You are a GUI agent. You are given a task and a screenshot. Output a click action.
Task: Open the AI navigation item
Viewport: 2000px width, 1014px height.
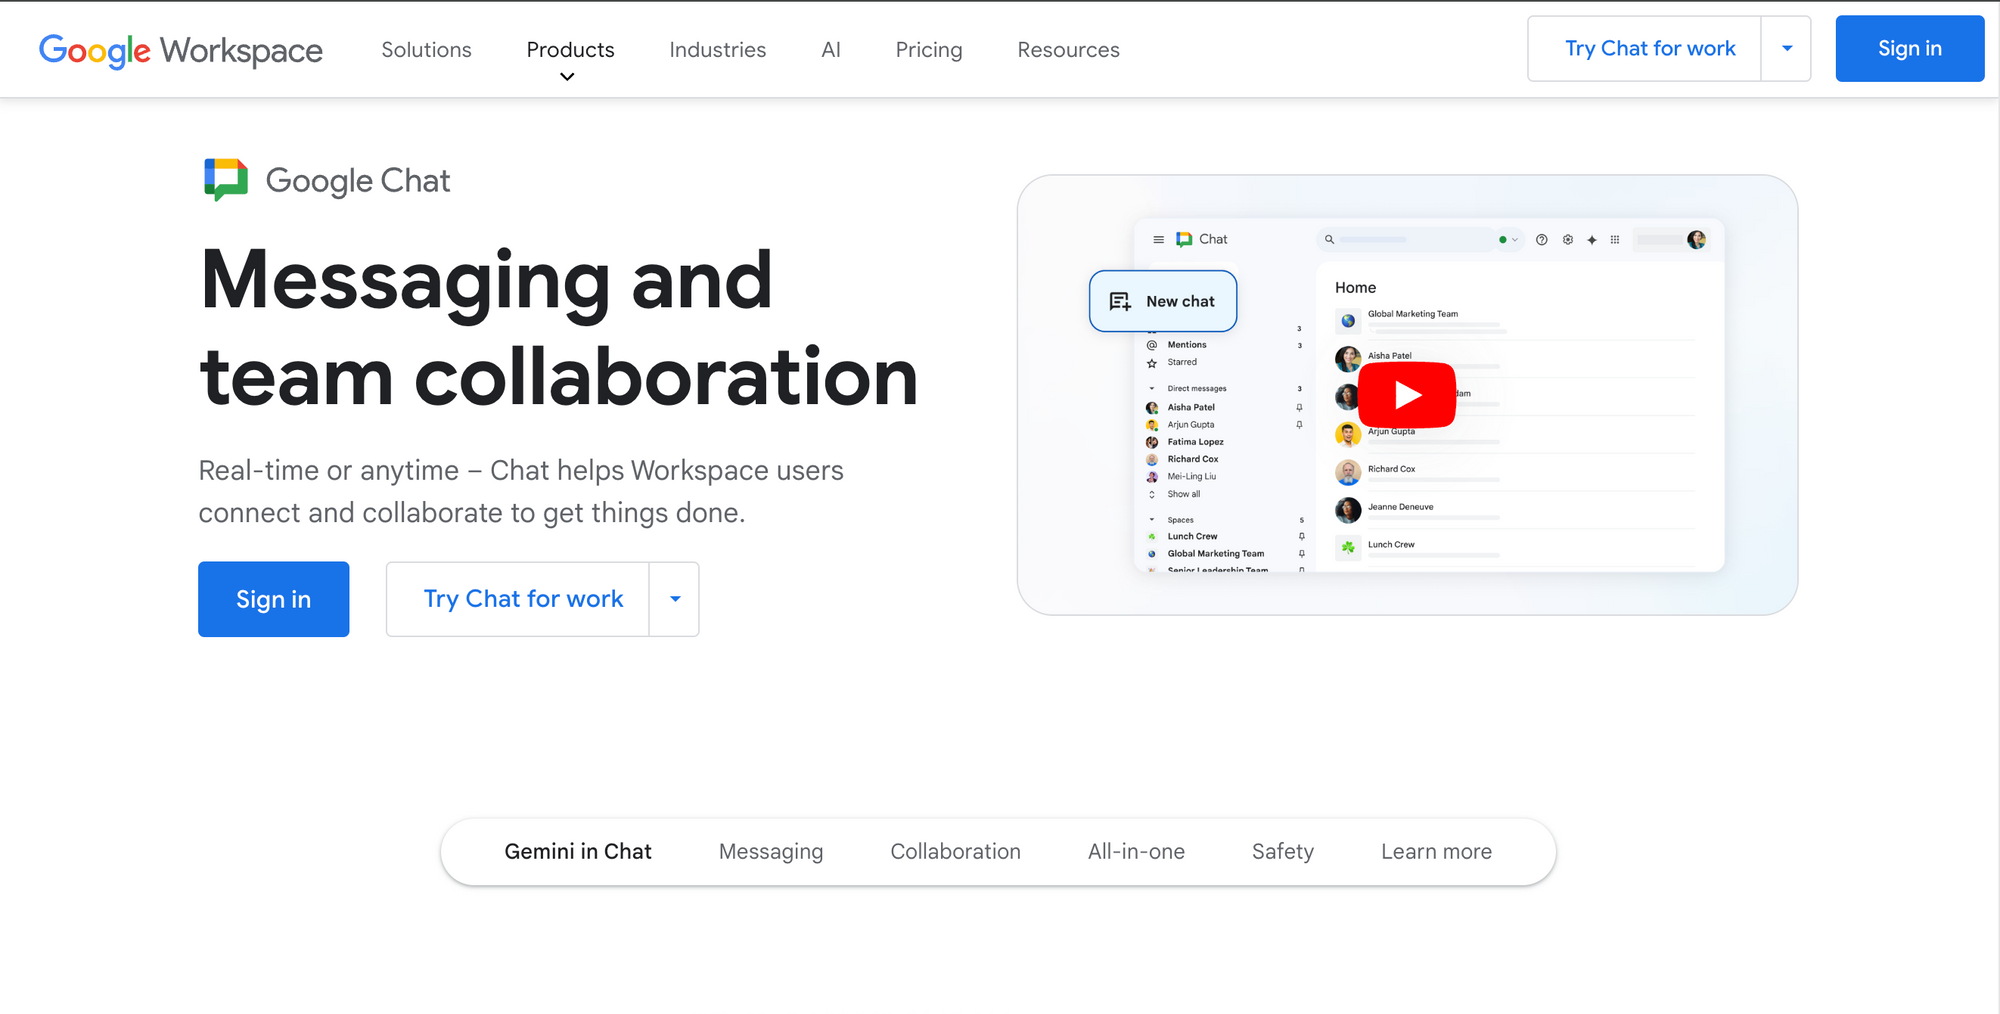point(830,50)
